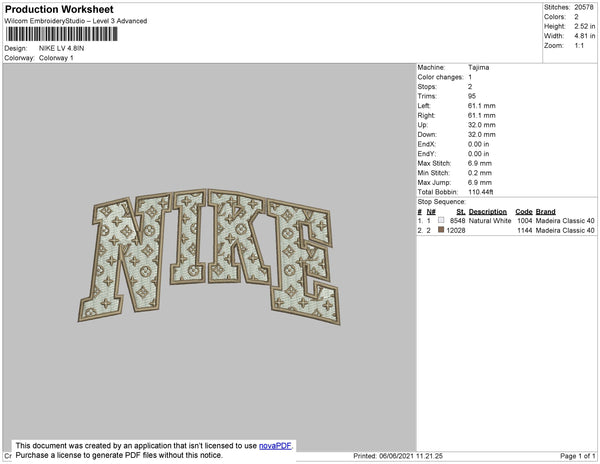Select the 'Printed: 06/06/2021' timestamp

pyautogui.click(x=398, y=456)
